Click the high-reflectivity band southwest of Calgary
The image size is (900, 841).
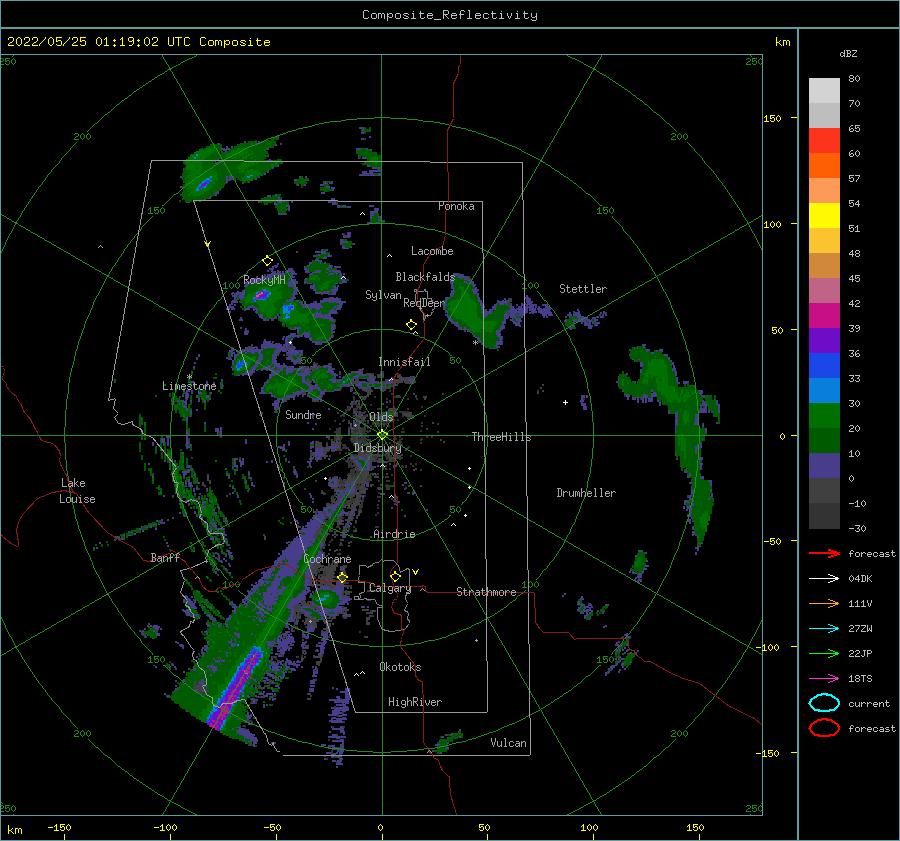coord(236,688)
